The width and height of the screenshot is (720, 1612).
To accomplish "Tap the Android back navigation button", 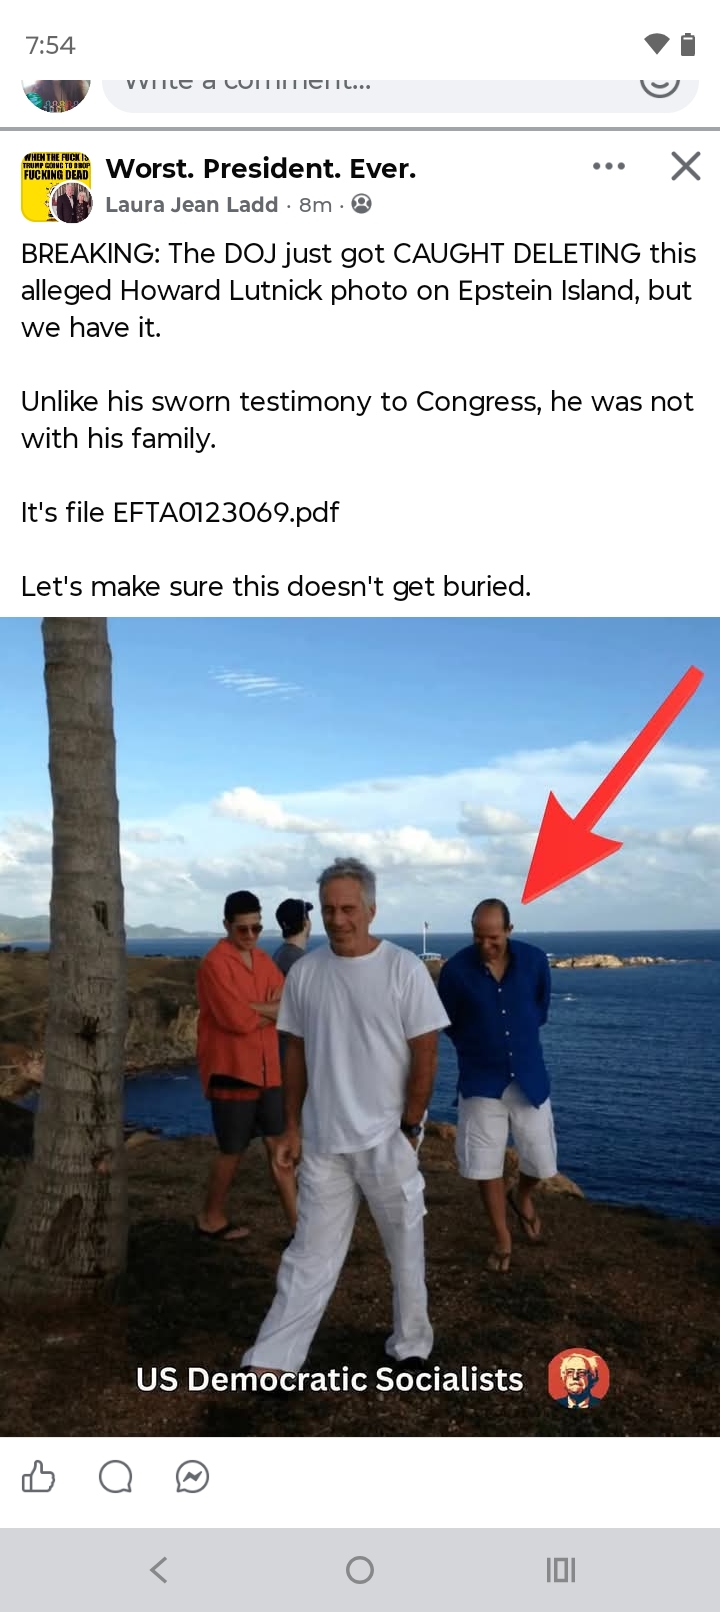I will pos(158,1569).
